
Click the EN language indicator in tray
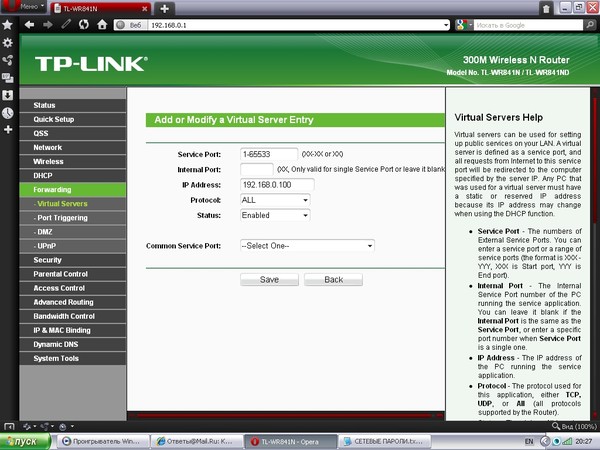(529, 442)
